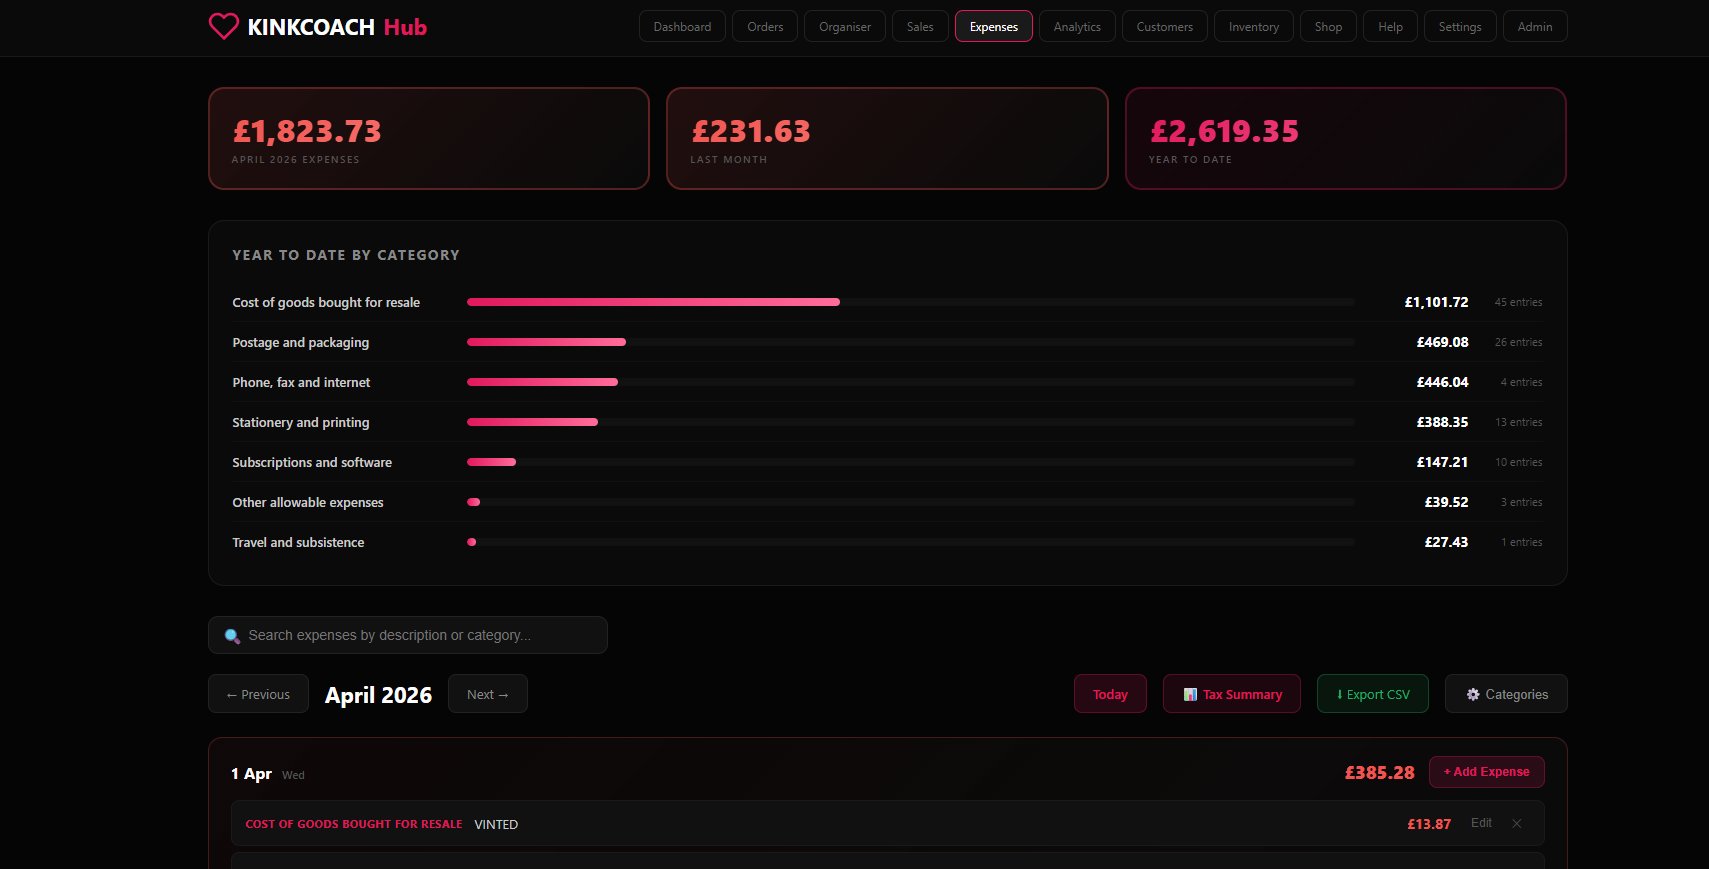Click the £446.04 category total
Viewport: 1709px width, 869px height.
coord(1442,382)
